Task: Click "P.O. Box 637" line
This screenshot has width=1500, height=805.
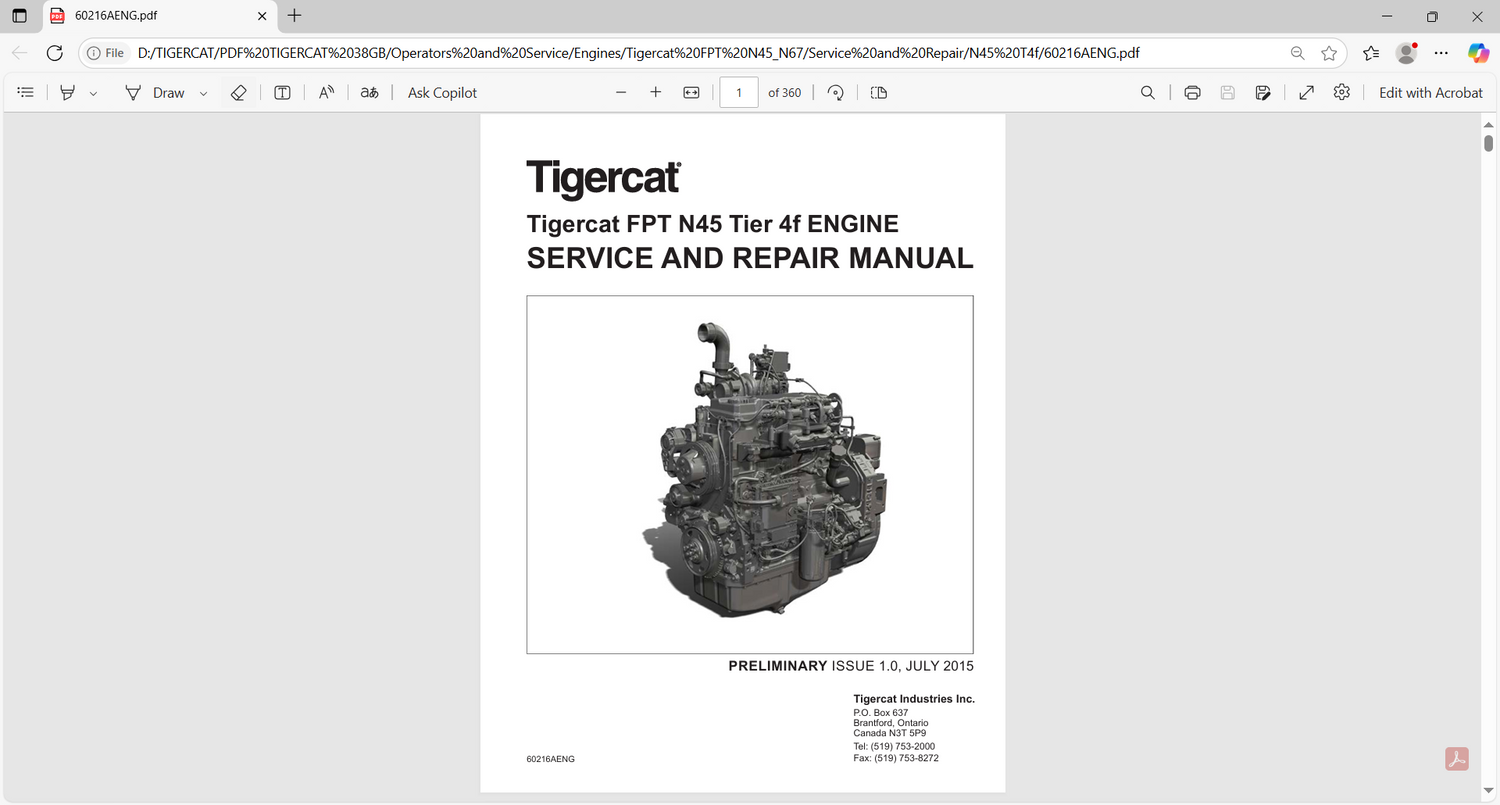Action: coord(881,713)
